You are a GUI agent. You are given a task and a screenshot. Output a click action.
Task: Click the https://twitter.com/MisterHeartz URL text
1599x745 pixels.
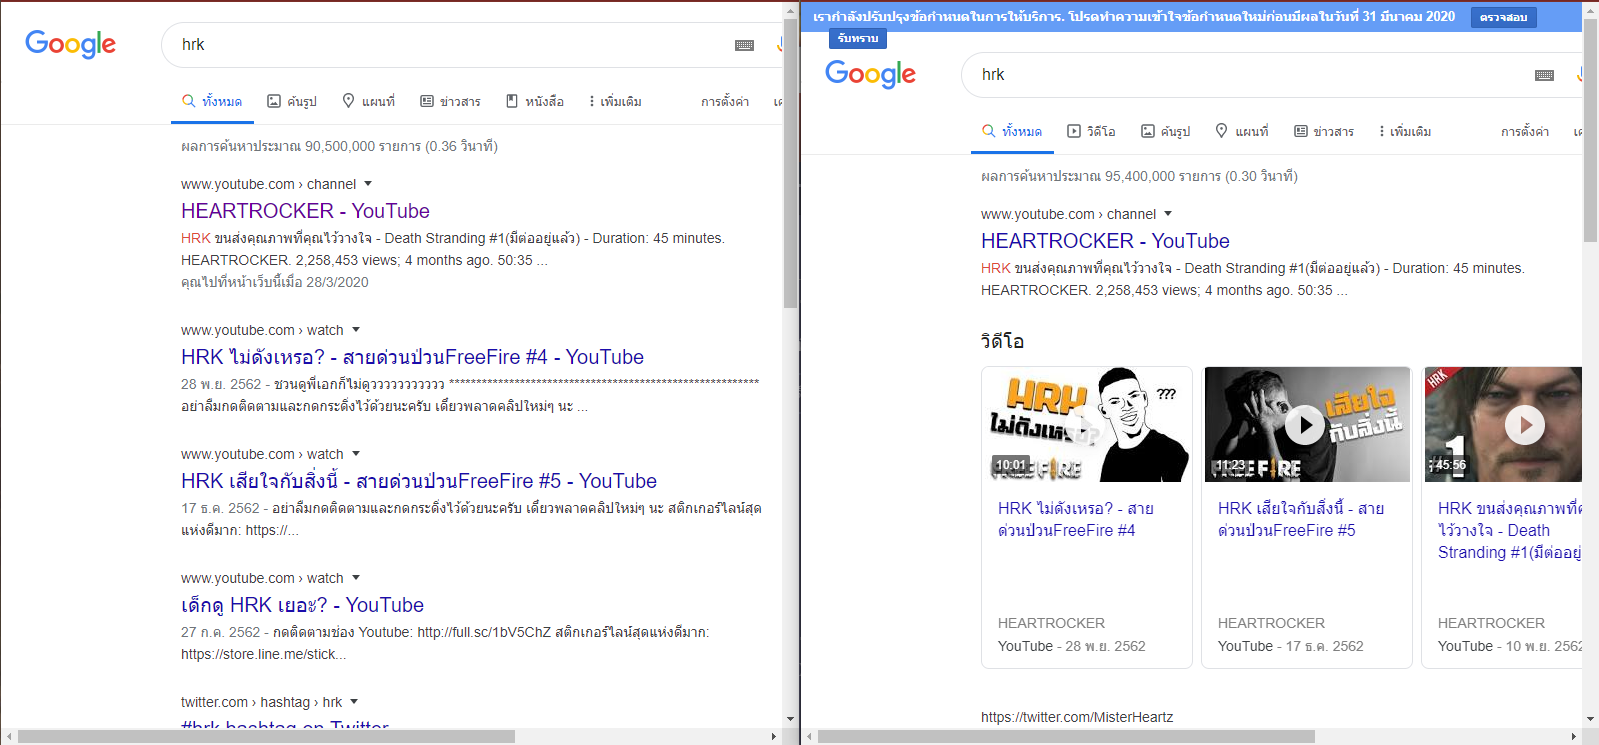[1077, 717]
